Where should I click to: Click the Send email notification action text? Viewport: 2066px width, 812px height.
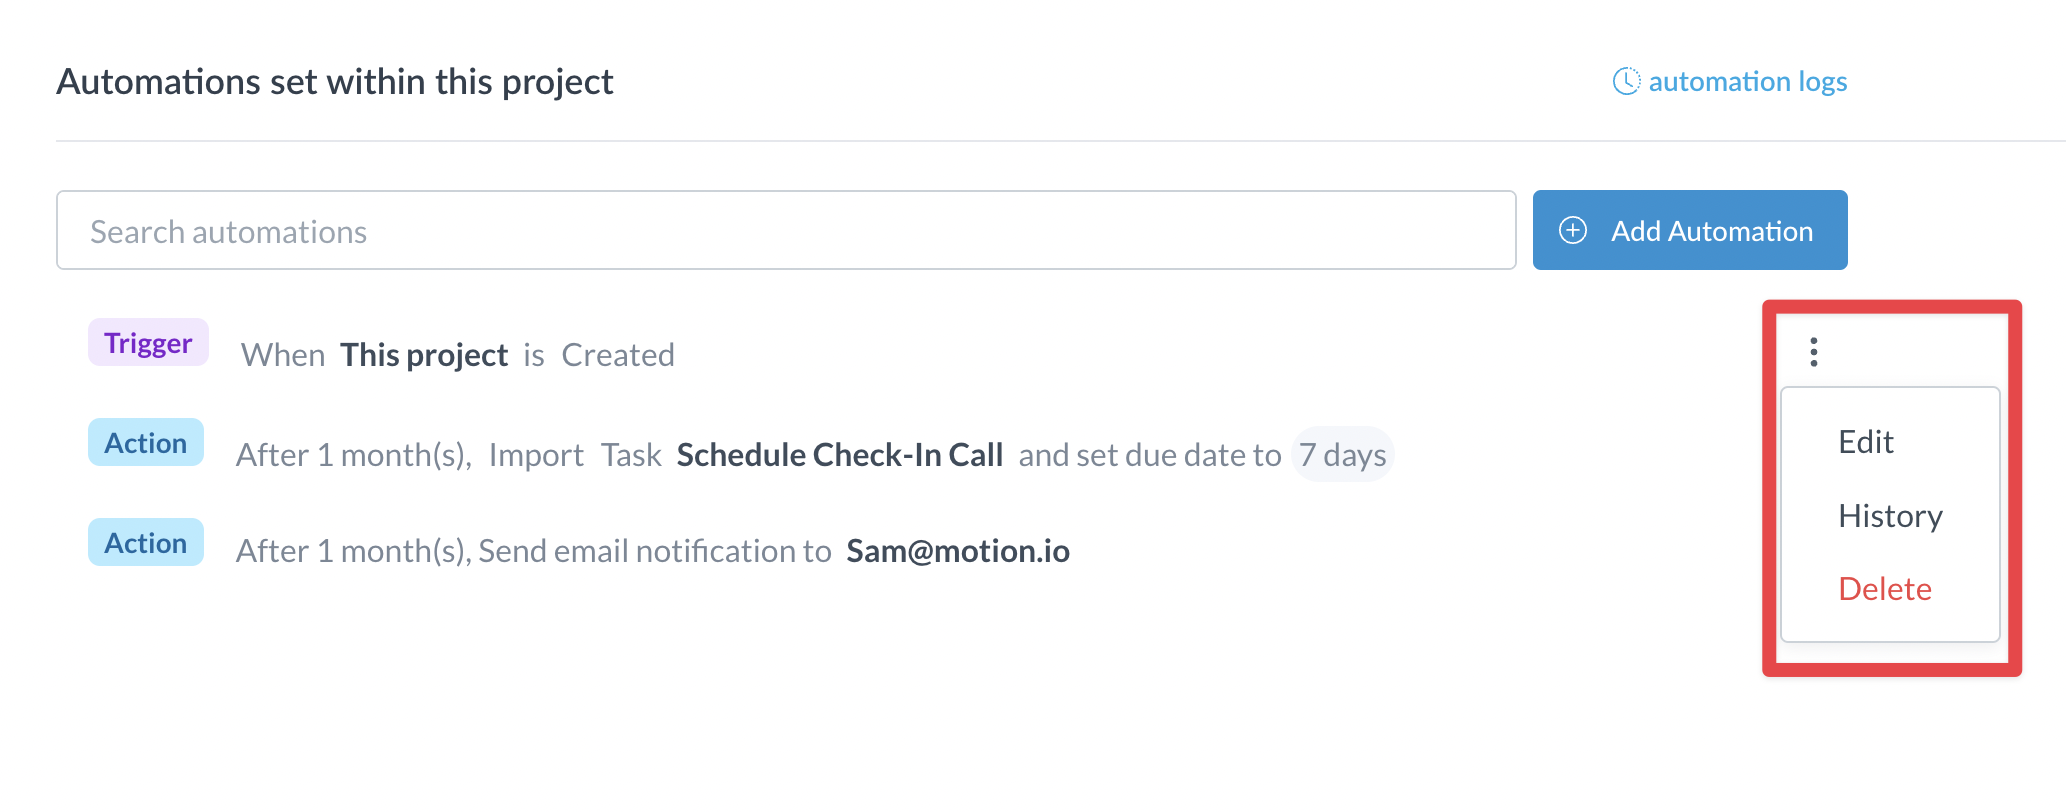coord(655,551)
